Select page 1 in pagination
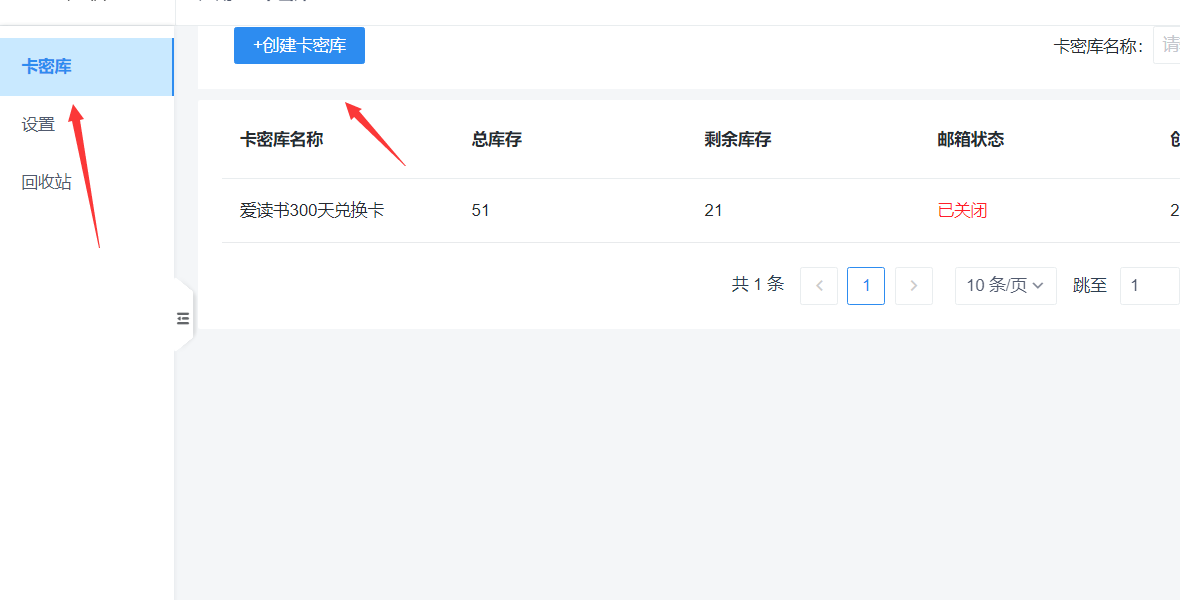The height and width of the screenshot is (600, 1180). tap(866, 285)
